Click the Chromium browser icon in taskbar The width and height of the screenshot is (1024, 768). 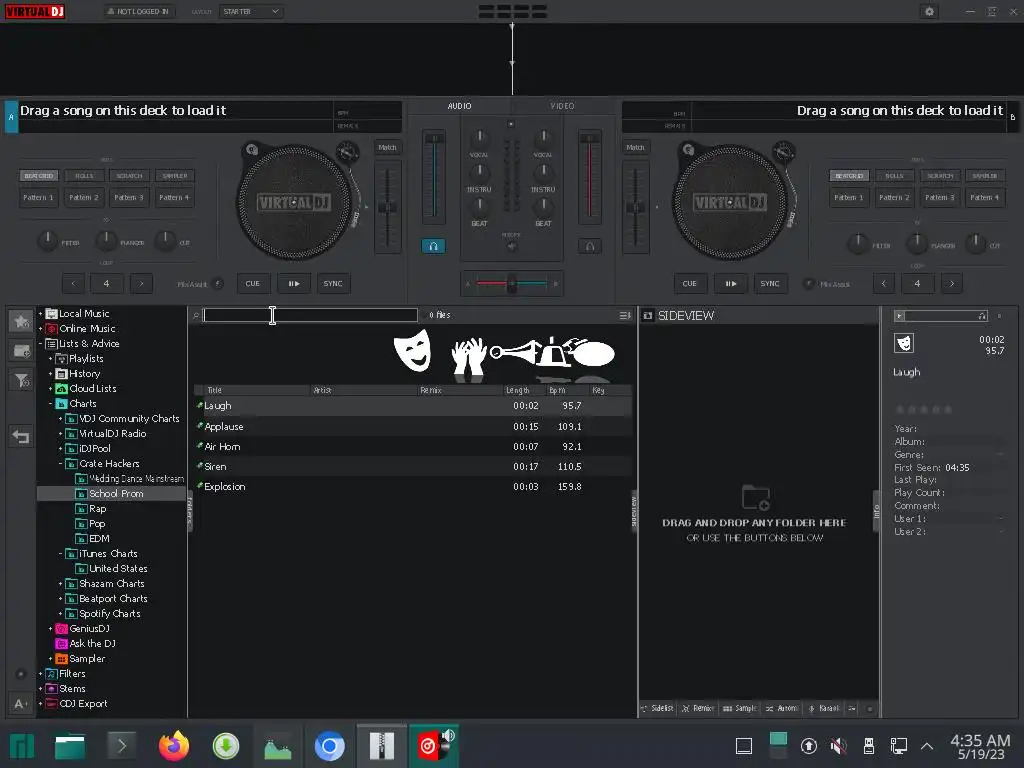329,746
